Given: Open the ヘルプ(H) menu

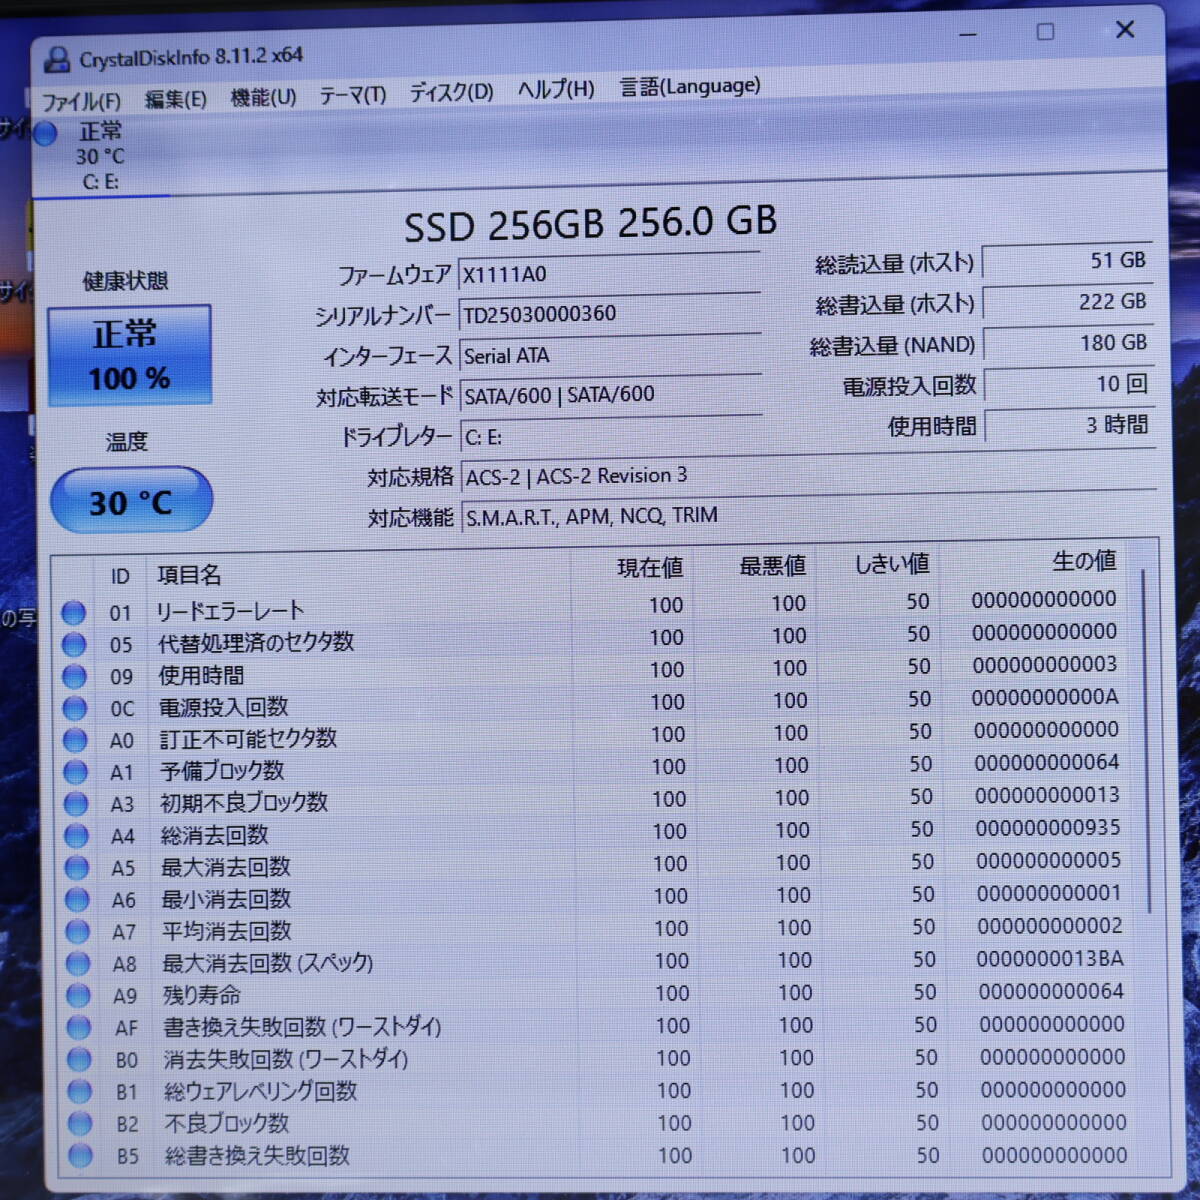Looking at the screenshot, I should 556,89.
